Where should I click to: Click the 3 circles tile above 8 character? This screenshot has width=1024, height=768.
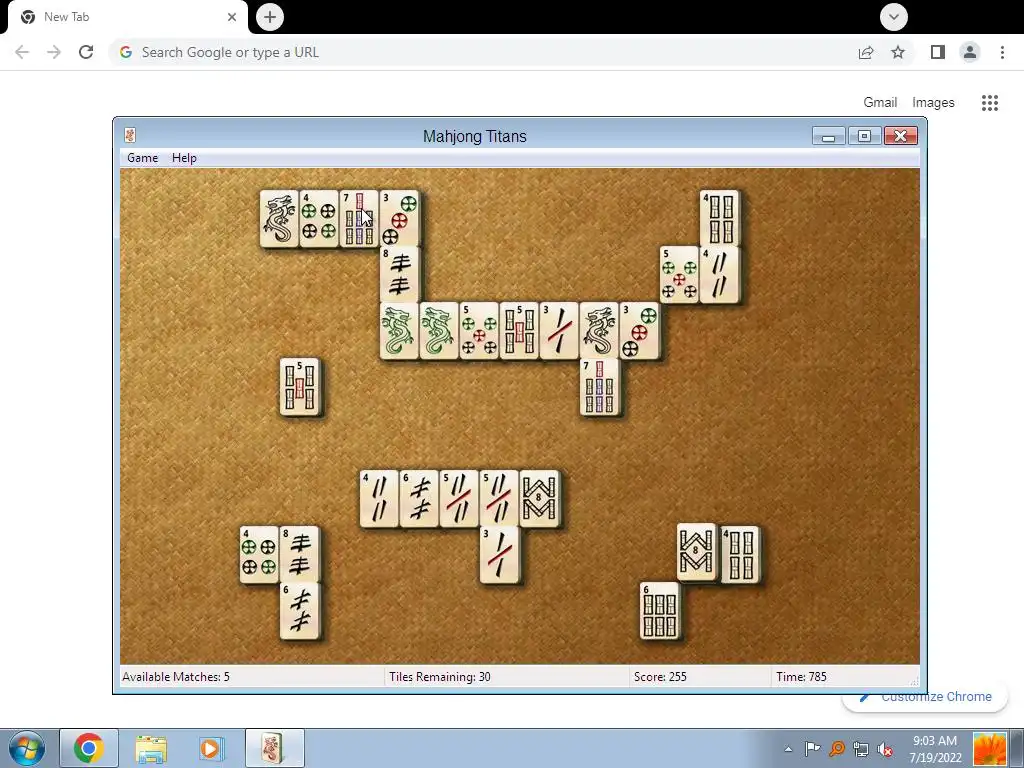(x=399, y=219)
